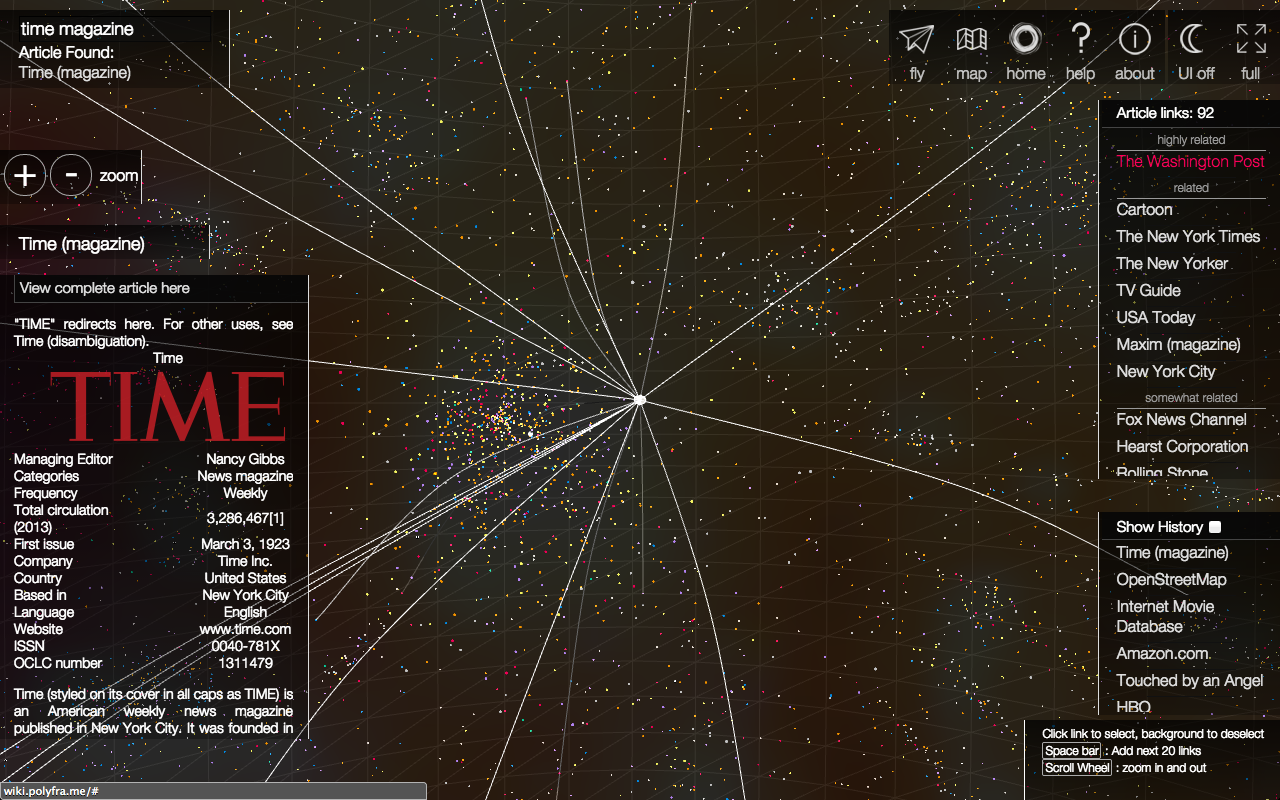Zoom in with the plus button

(24, 175)
